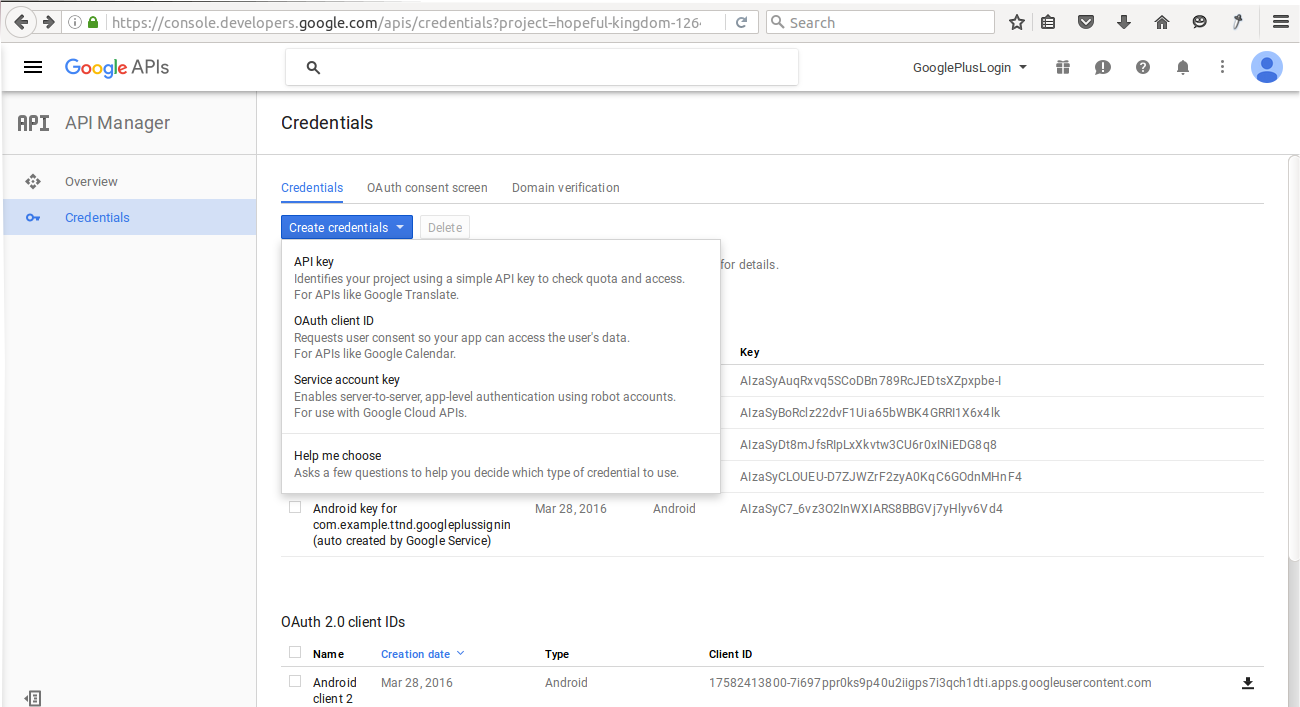The image size is (1300, 707).
Task: Download JSON for Android client 2
Action: click(1247, 683)
